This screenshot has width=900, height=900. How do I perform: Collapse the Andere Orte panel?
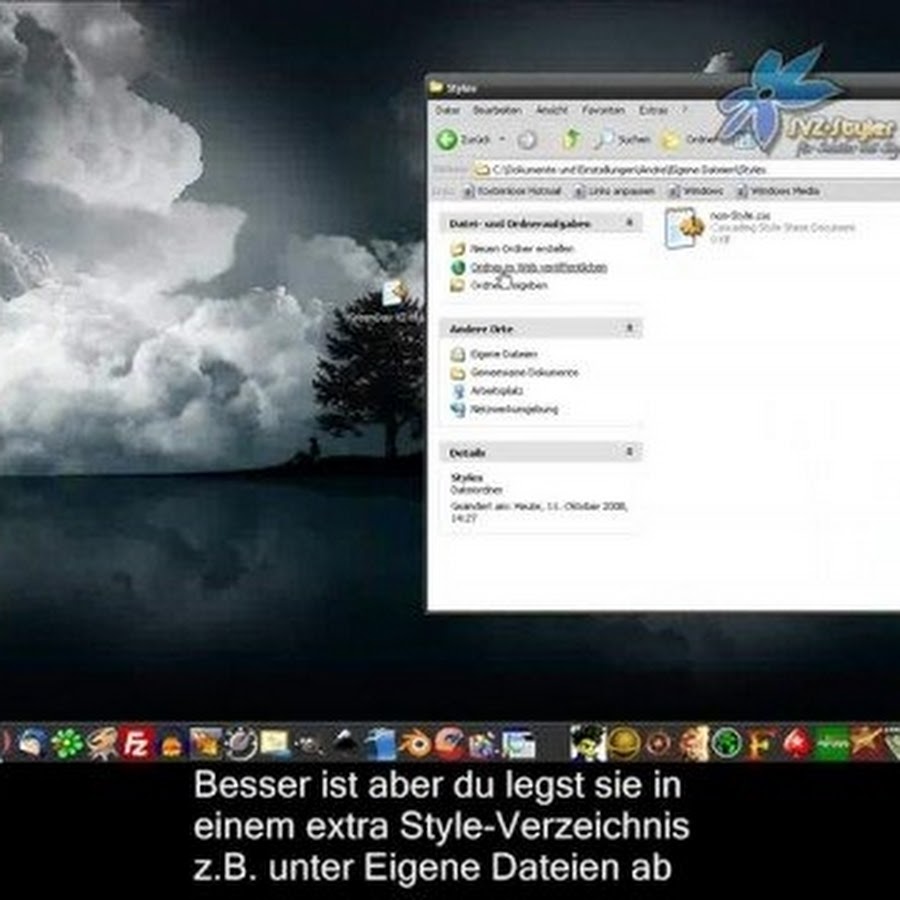(x=630, y=328)
